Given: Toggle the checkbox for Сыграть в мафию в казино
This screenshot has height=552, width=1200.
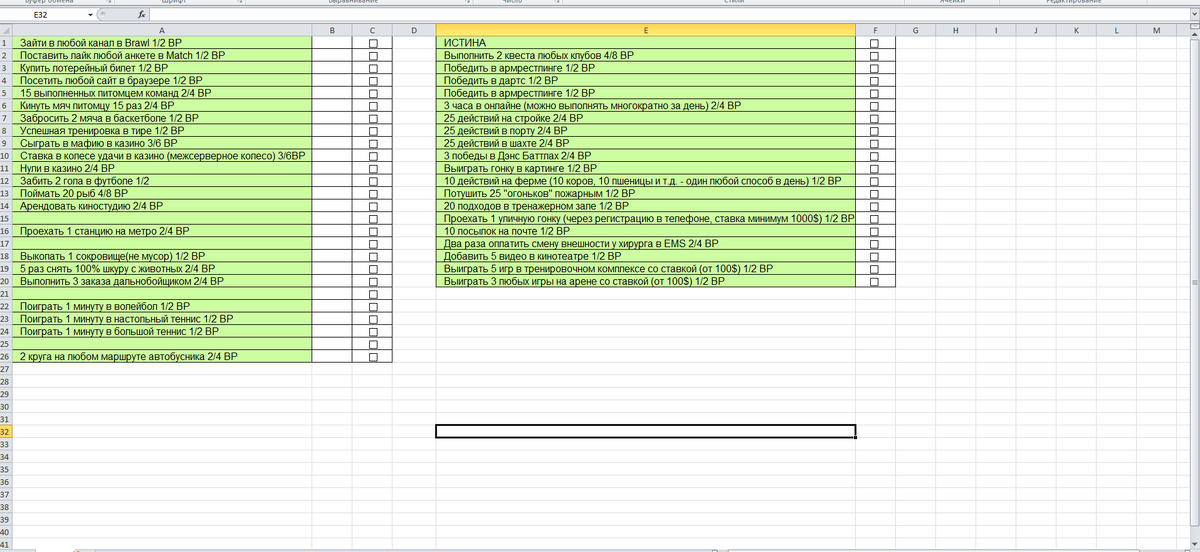Looking at the screenshot, I should [373, 143].
